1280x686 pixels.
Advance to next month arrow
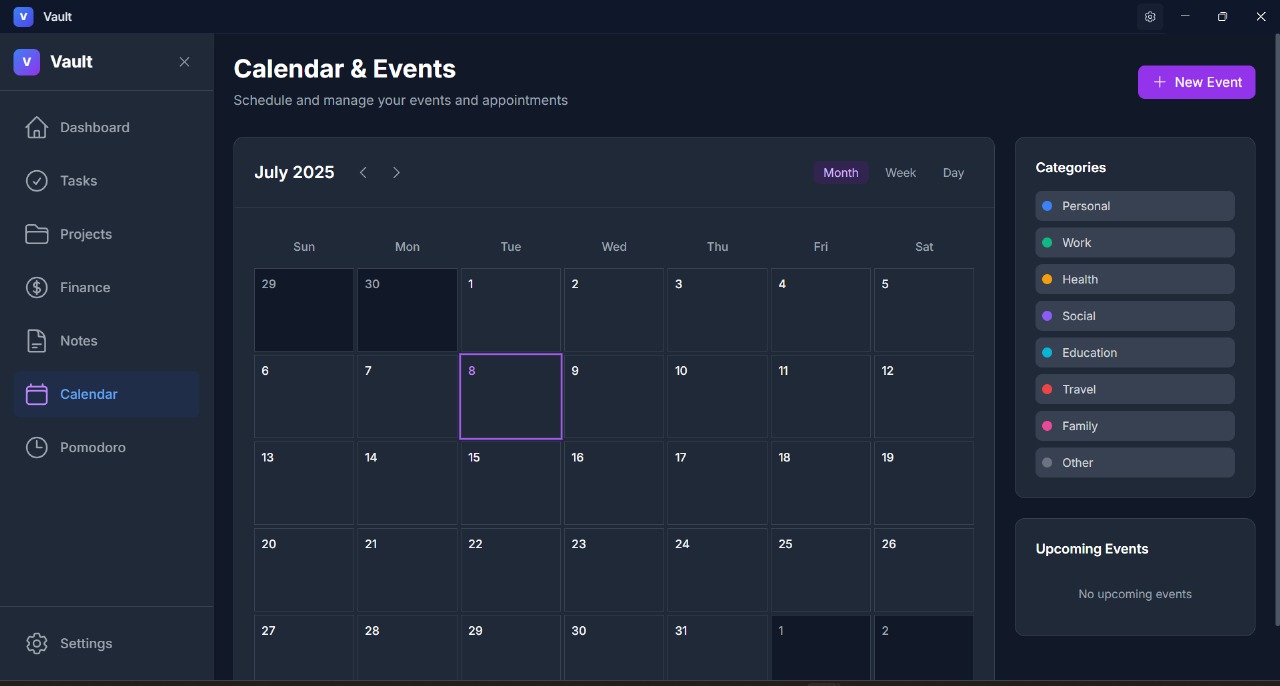click(x=396, y=173)
